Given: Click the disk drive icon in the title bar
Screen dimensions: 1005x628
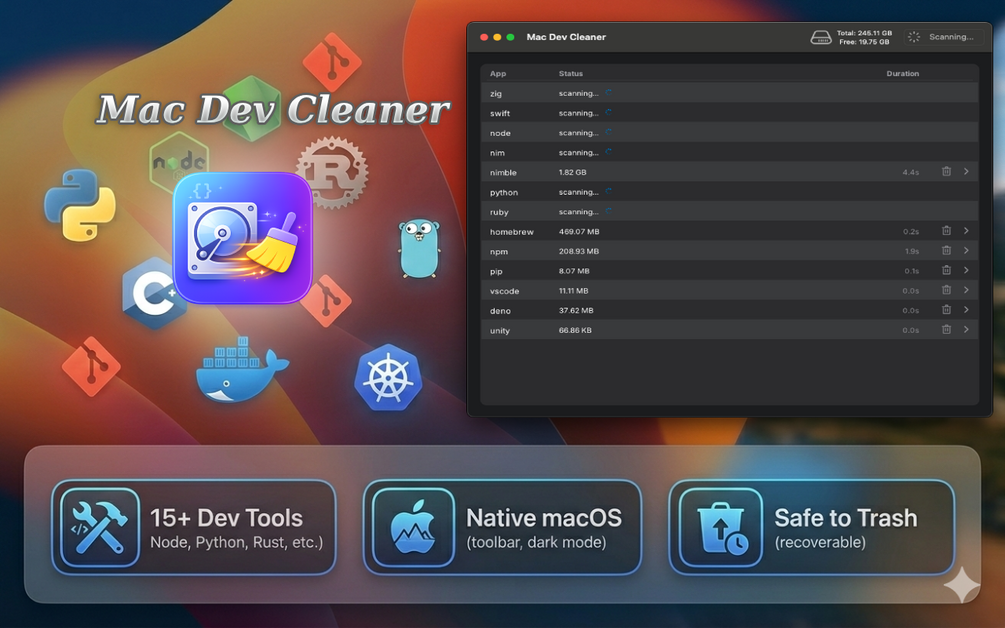Looking at the screenshot, I should click(821, 37).
